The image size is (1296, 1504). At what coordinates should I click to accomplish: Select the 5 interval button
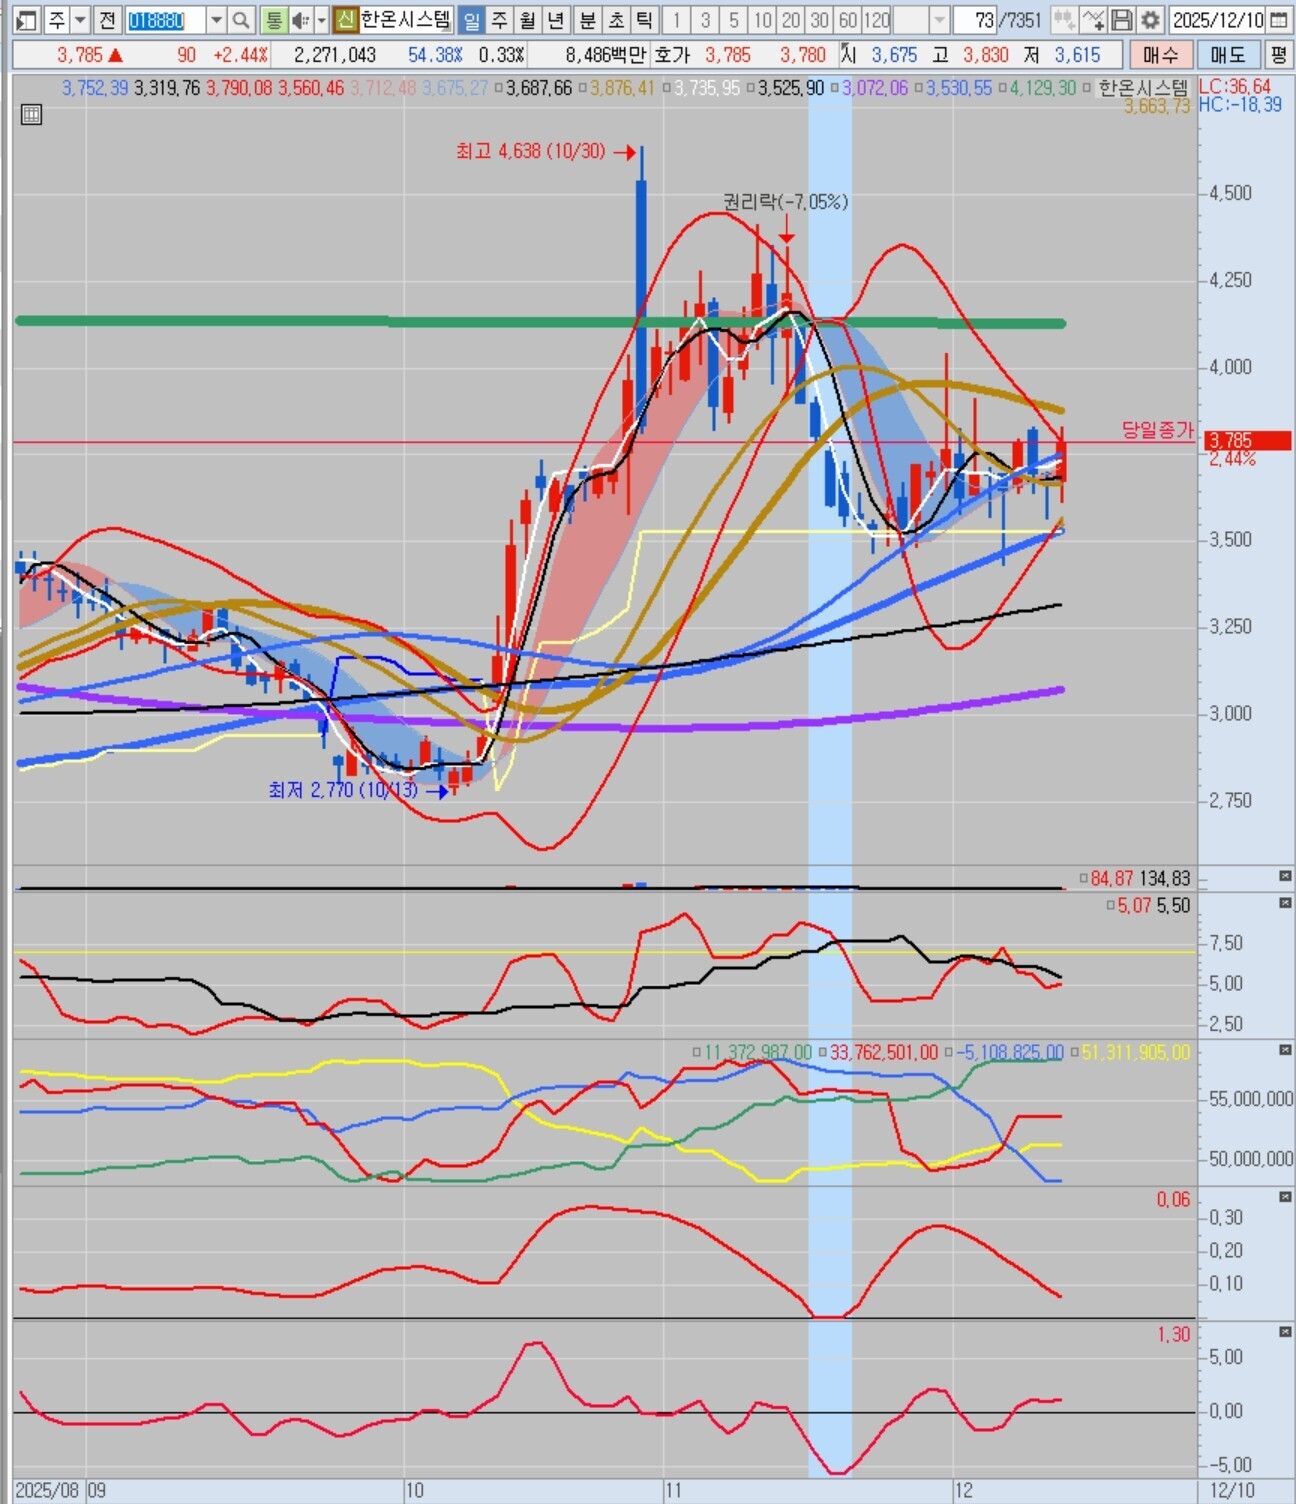pyautogui.click(x=734, y=19)
